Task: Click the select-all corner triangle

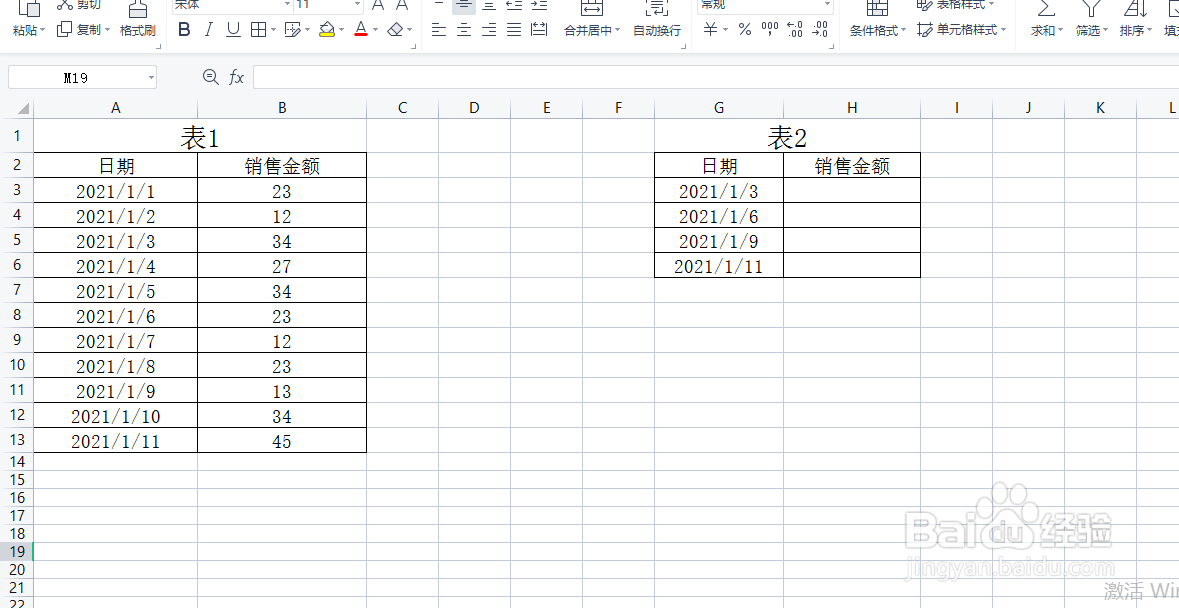Action: click(x=23, y=108)
